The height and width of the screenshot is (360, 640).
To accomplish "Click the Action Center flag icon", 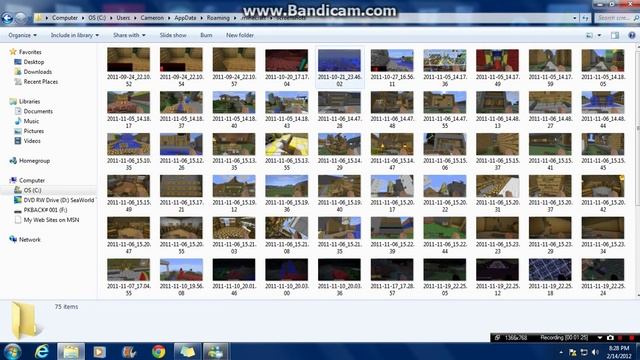I will (572, 352).
